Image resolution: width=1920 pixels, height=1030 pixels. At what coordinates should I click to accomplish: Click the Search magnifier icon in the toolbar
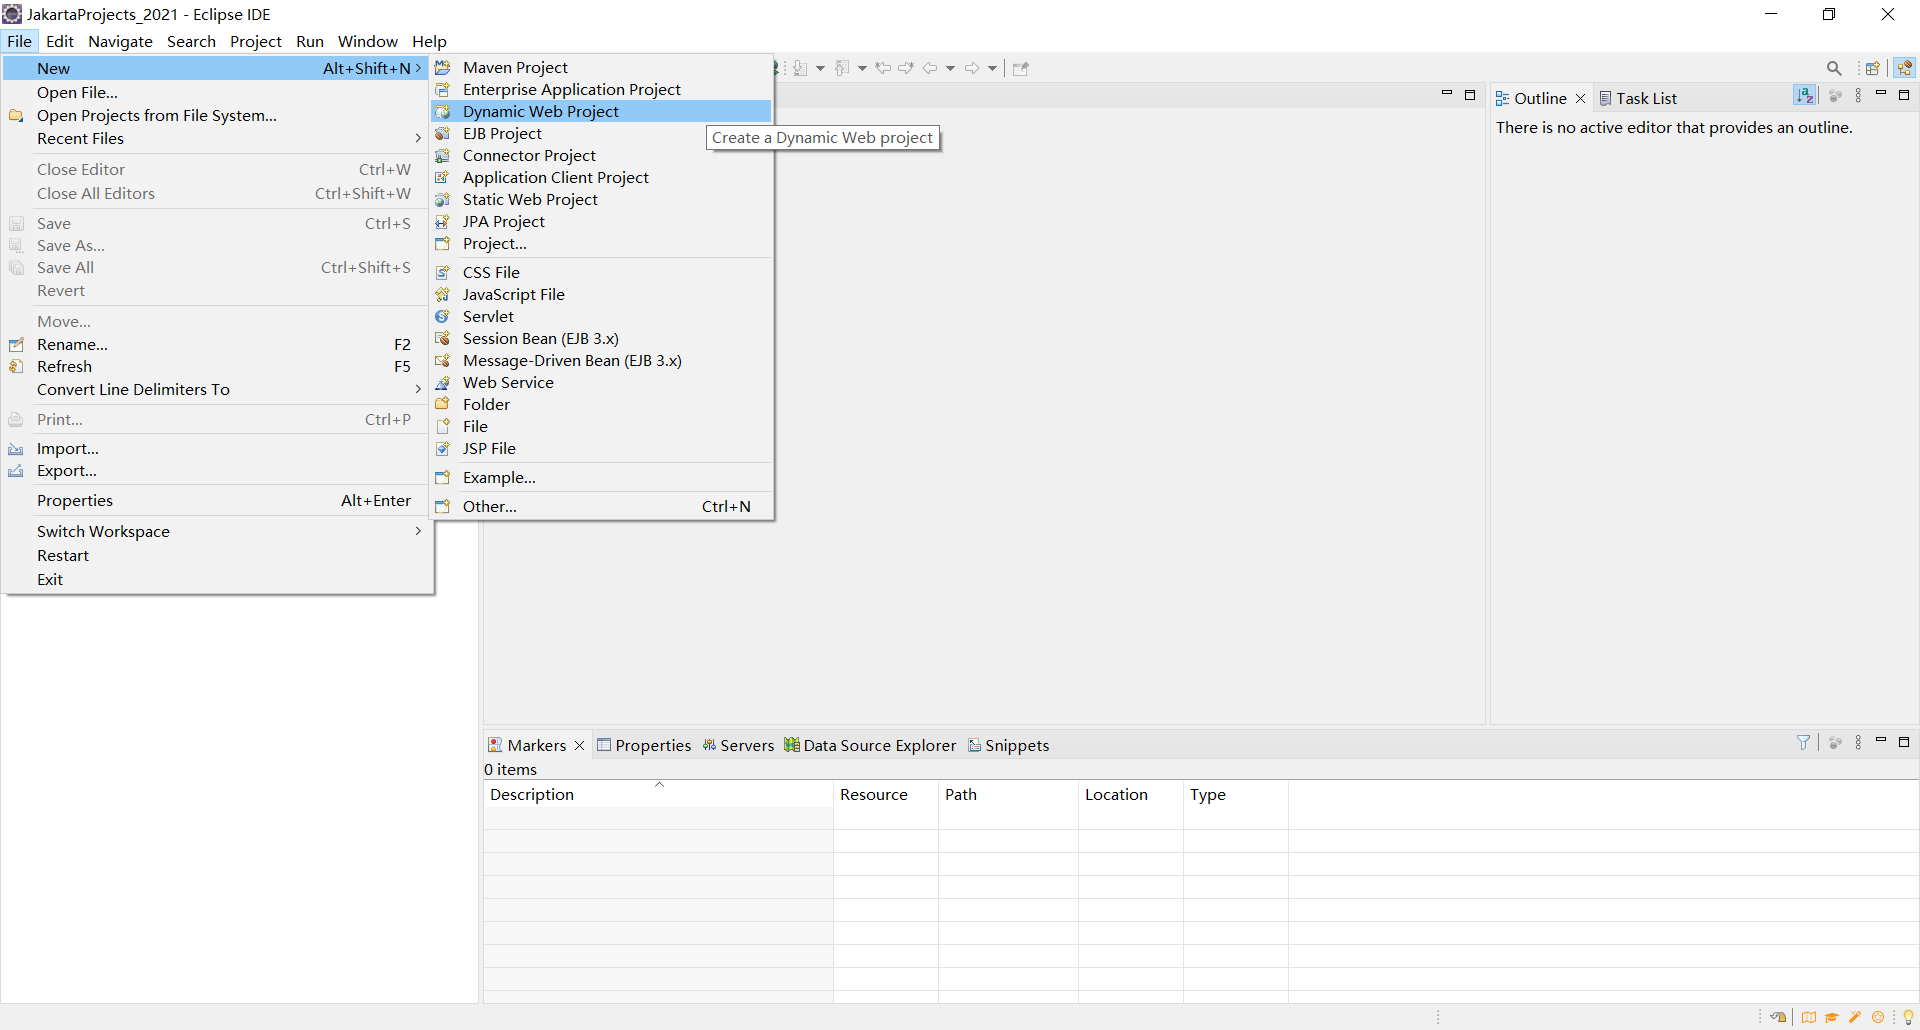point(1834,68)
